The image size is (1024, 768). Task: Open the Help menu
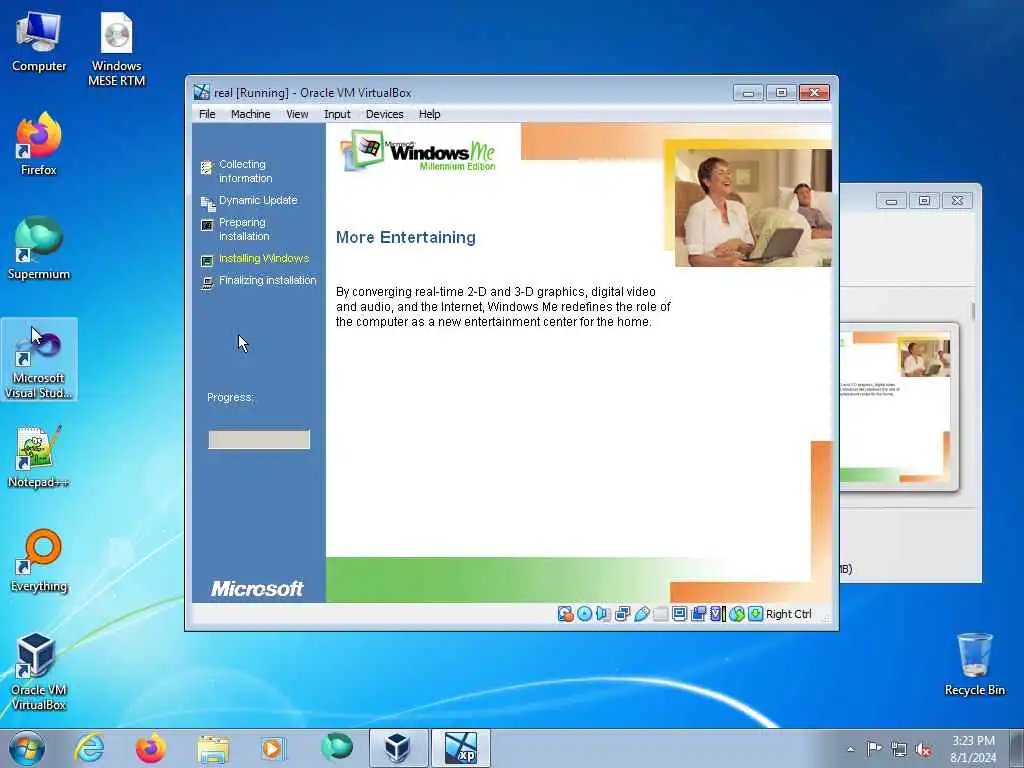(x=429, y=114)
